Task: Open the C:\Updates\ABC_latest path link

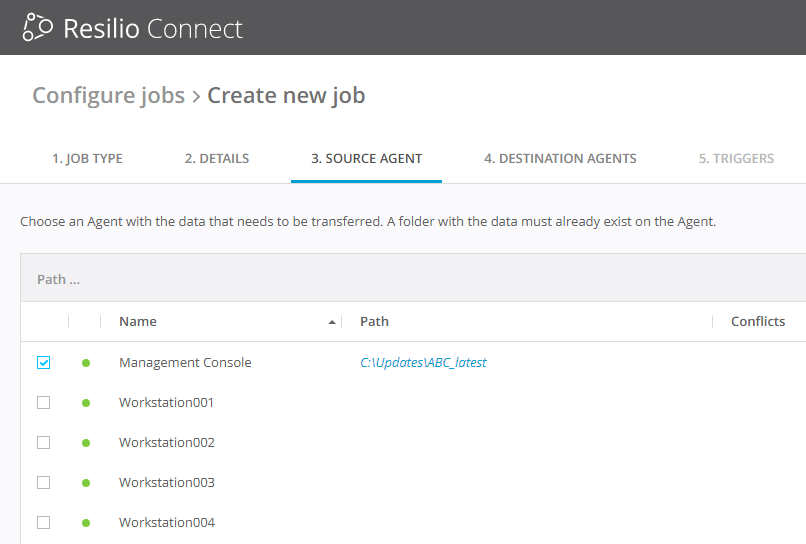Action: [423, 363]
